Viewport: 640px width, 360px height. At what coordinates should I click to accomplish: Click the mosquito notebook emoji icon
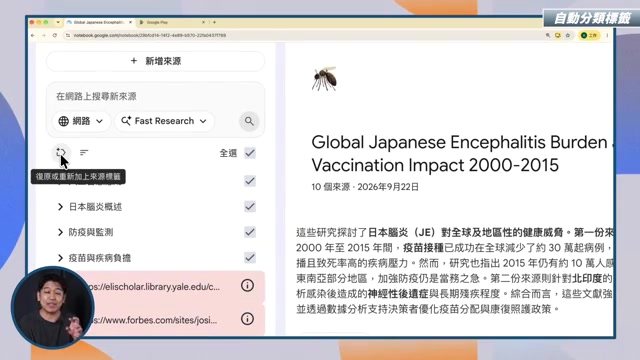coord(324,78)
